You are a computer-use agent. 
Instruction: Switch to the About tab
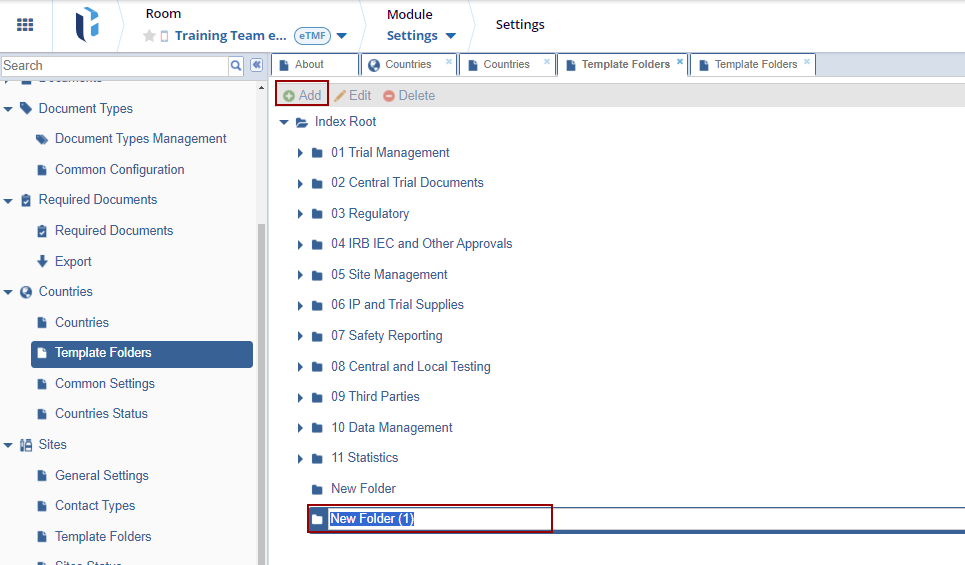pos(309,64)
